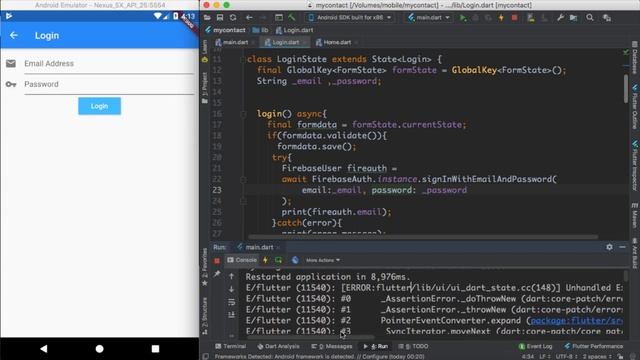640x360 pixels.
Task: Tap the back arrow in emulator app bar
Action: 13,36
